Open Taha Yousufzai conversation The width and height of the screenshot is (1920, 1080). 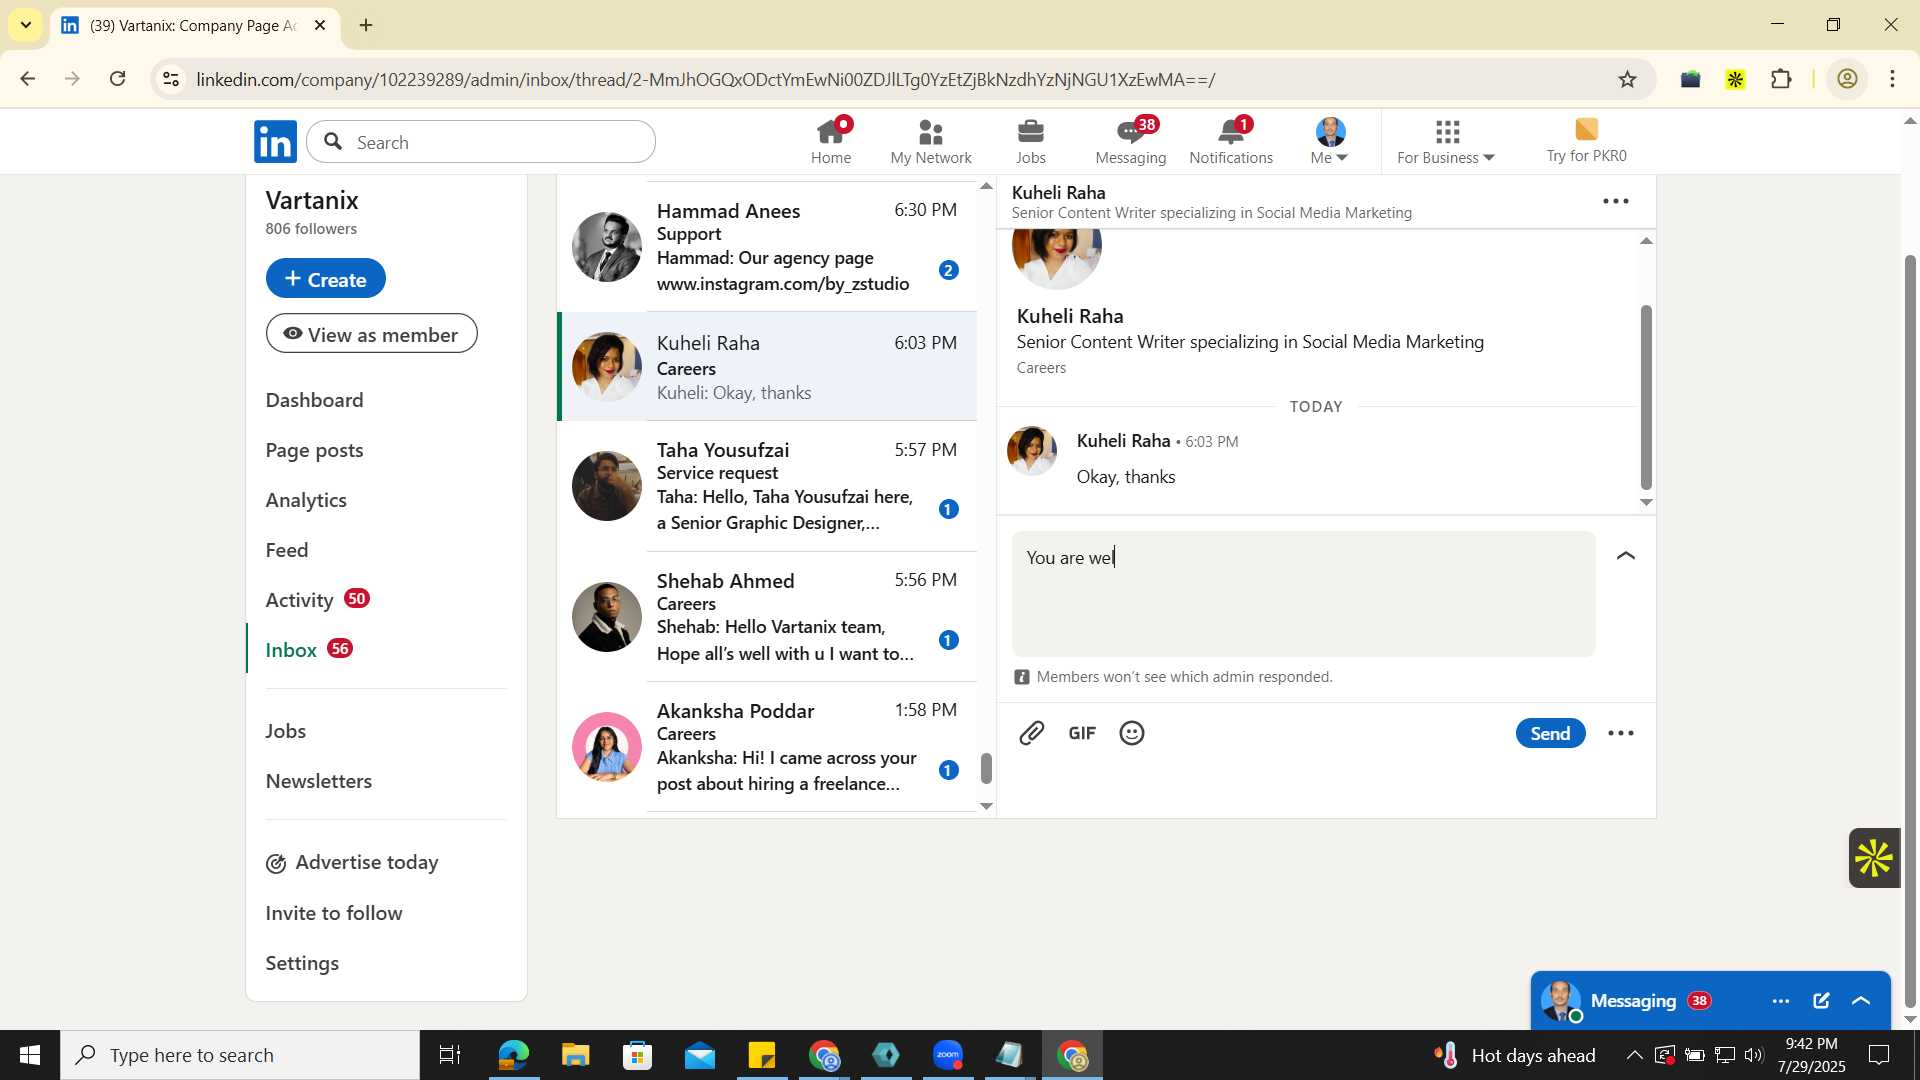point(767,486)
